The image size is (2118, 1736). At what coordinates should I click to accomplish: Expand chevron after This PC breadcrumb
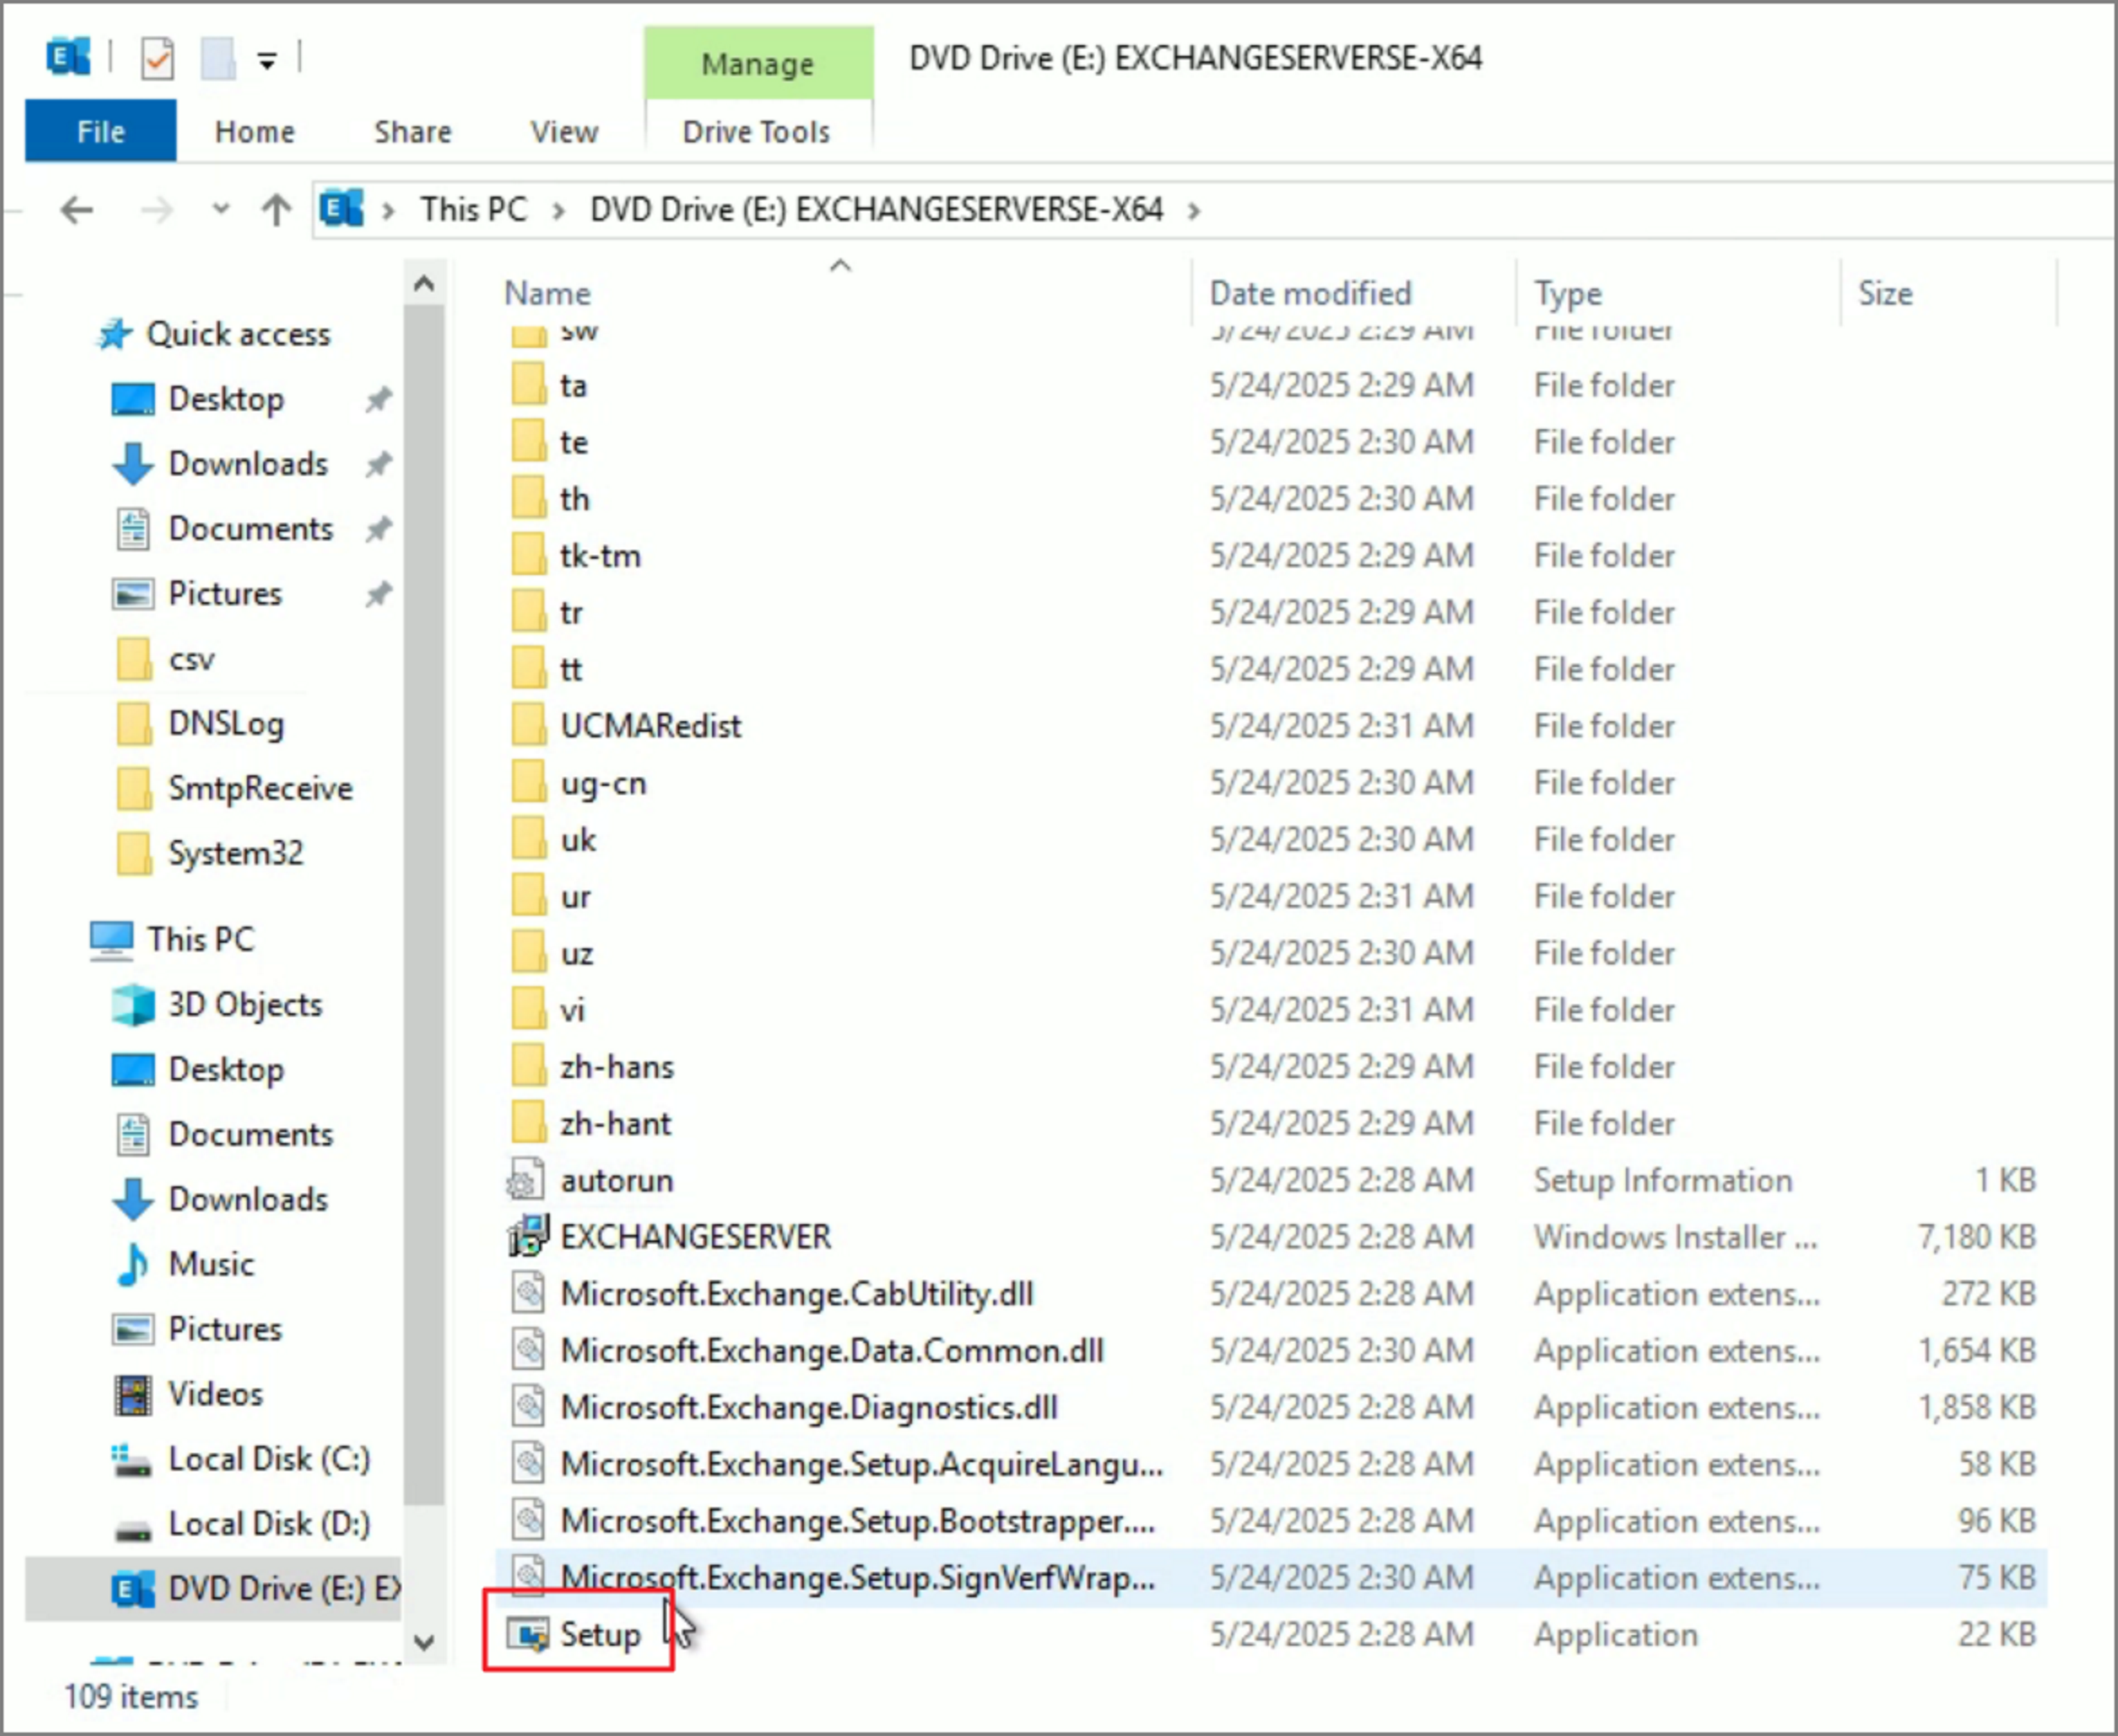(x=558, y=211)
